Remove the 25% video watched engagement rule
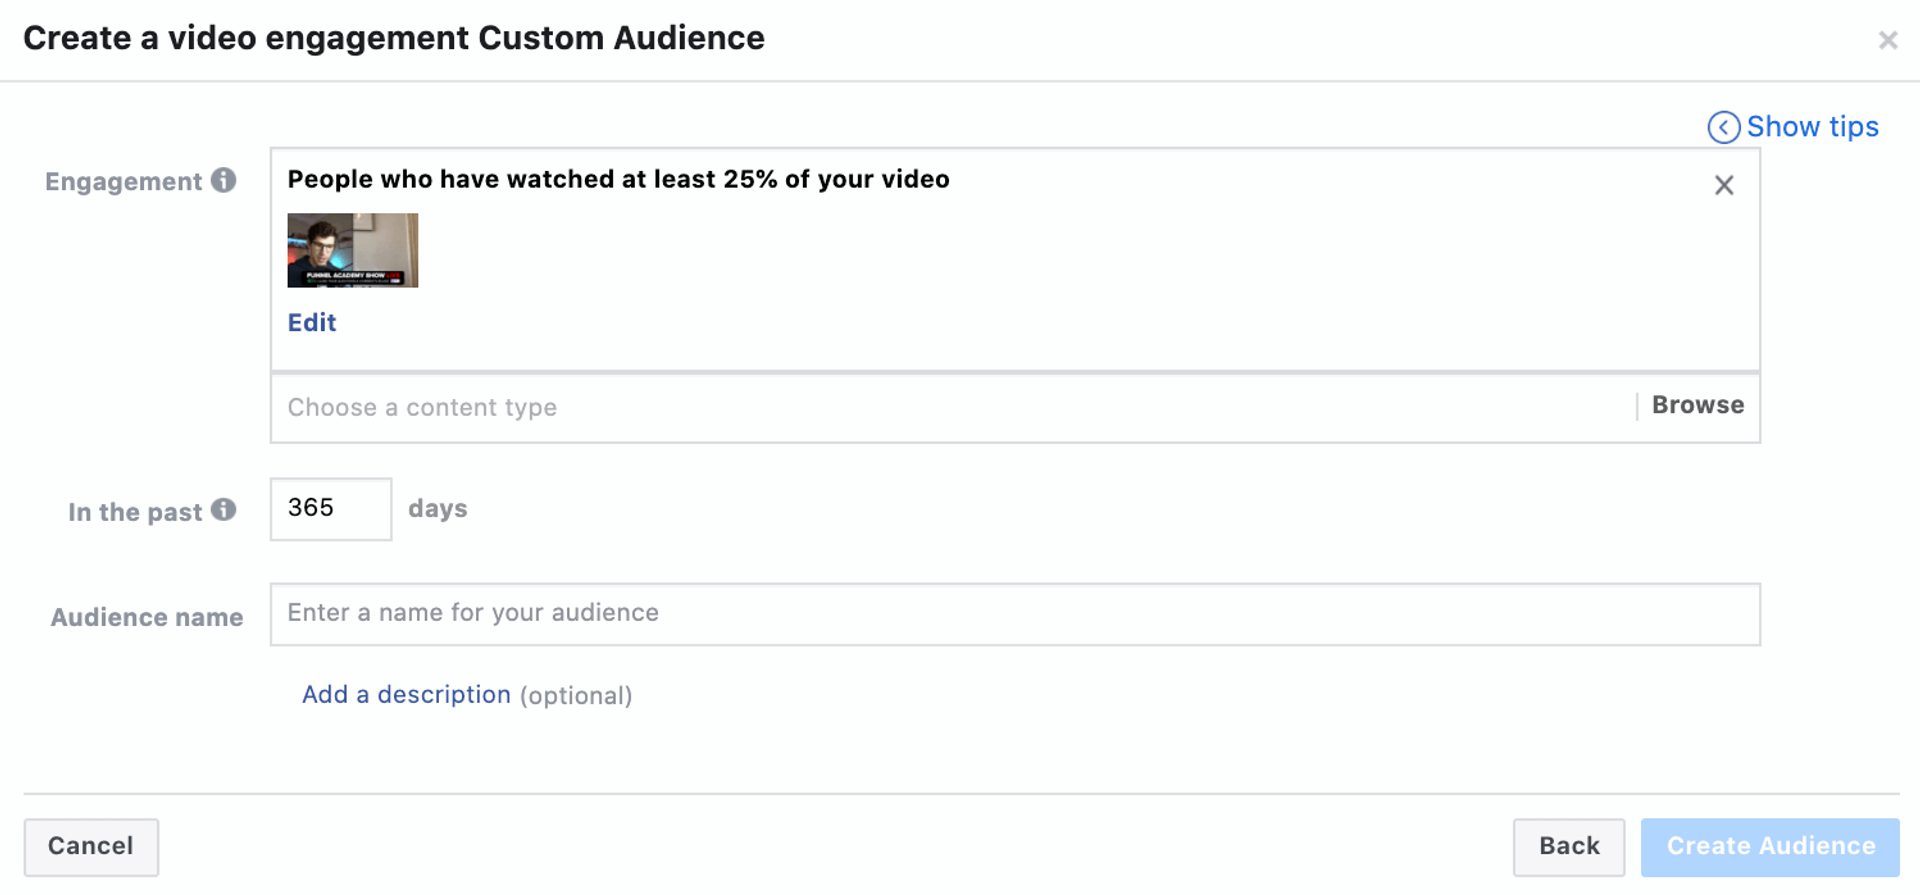 pos(1724,185)
